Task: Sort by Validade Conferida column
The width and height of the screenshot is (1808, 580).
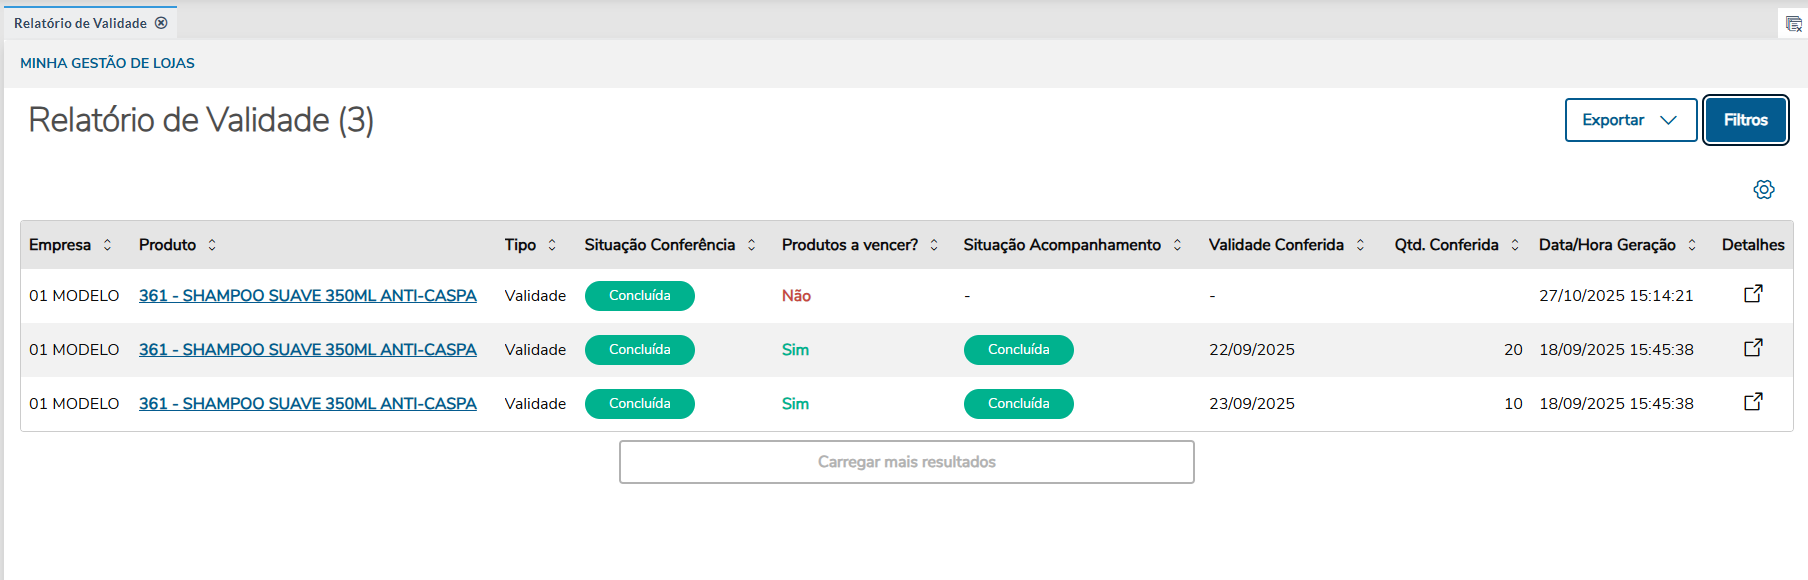Action: click(x=1360, y=245)
